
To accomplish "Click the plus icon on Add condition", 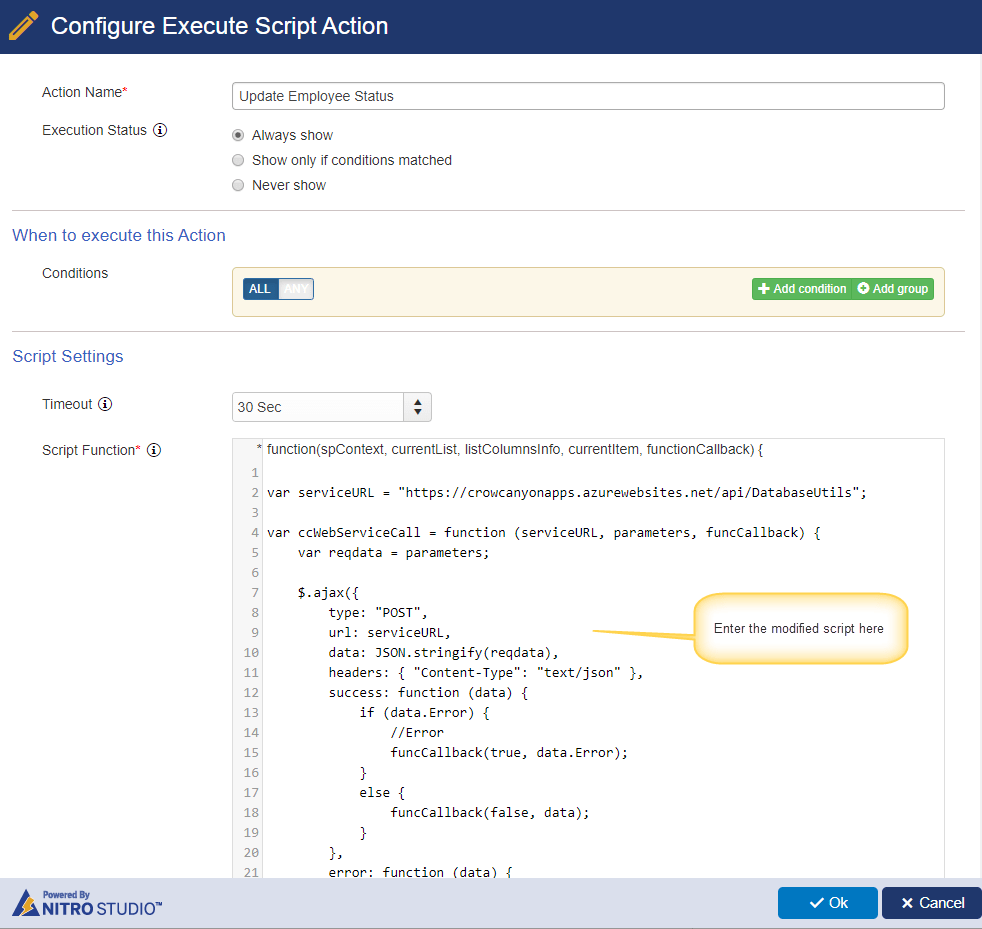I will [x=763, y=289].
